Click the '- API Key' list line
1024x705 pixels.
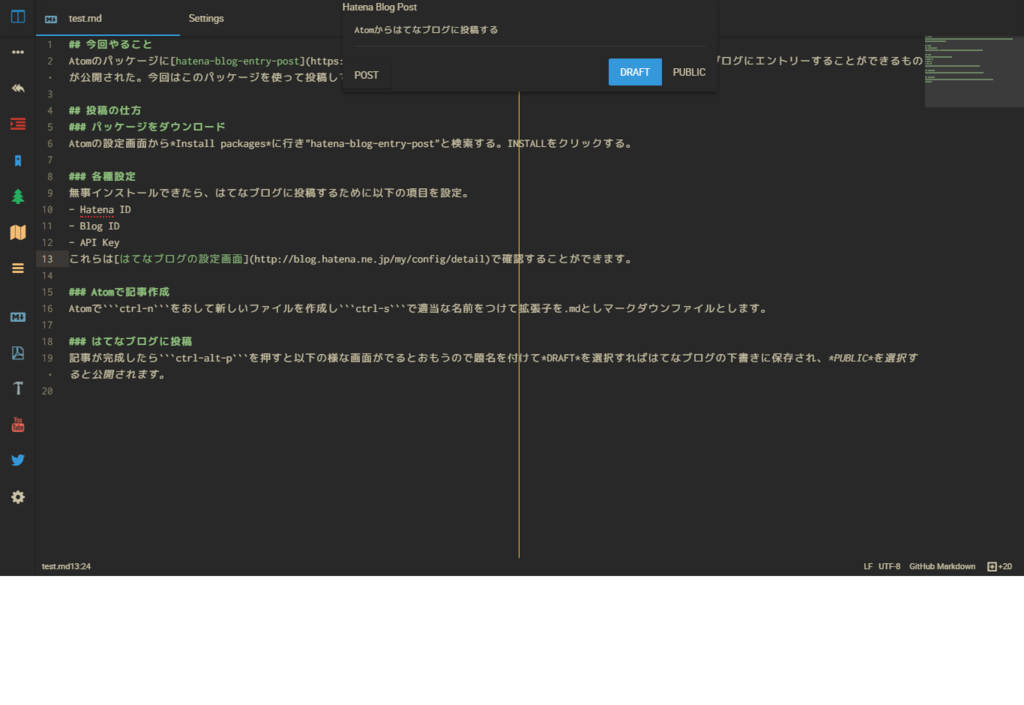click(x=94, y=242)
